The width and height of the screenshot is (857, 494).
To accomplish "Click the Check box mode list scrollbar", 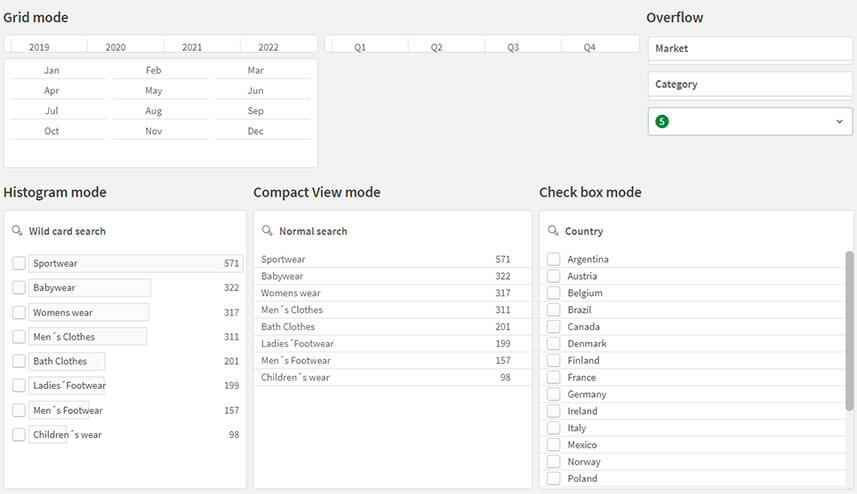I will pos(849,331).
